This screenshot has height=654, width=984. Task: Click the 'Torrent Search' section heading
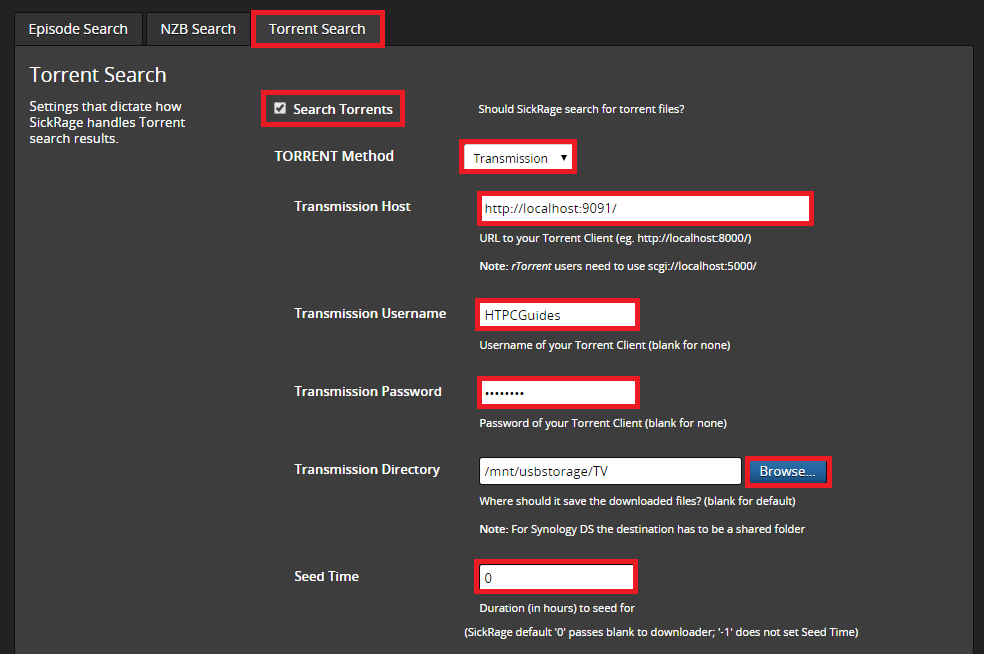(x=98, y=75)
